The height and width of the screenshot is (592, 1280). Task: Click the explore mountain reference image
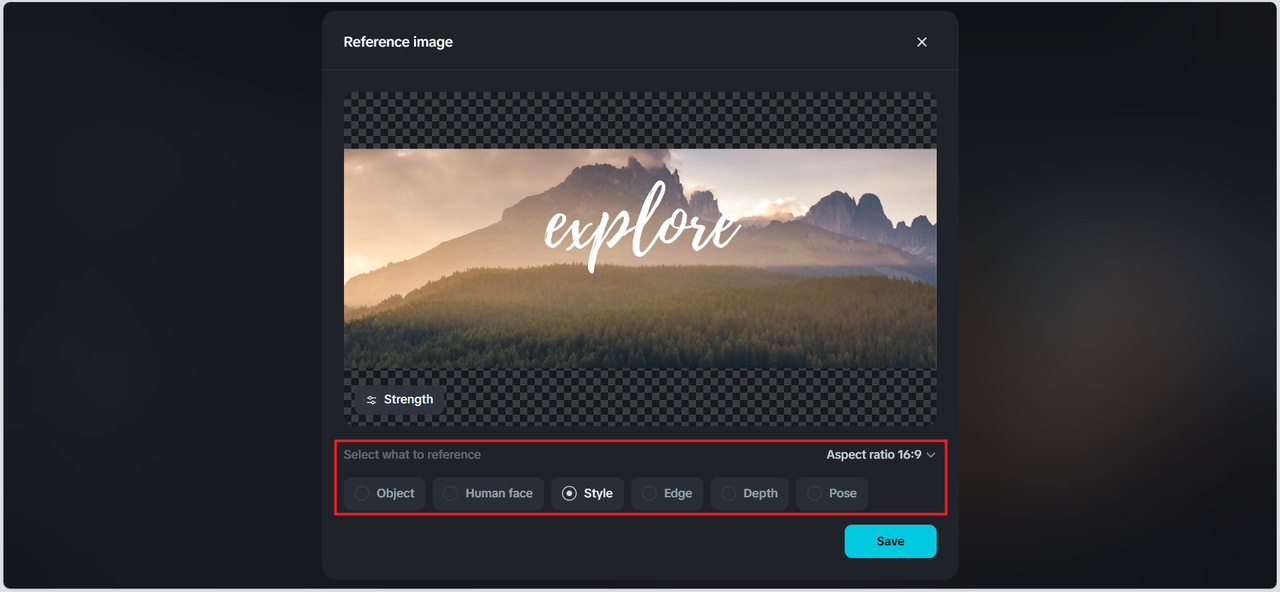(640, 259)
